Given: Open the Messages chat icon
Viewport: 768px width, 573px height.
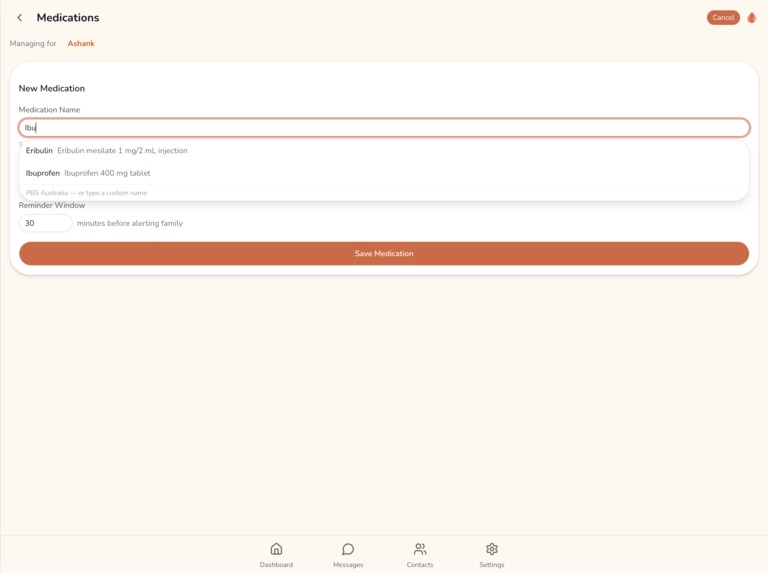Looking at the screenshot, I should [x=348, y=549].
